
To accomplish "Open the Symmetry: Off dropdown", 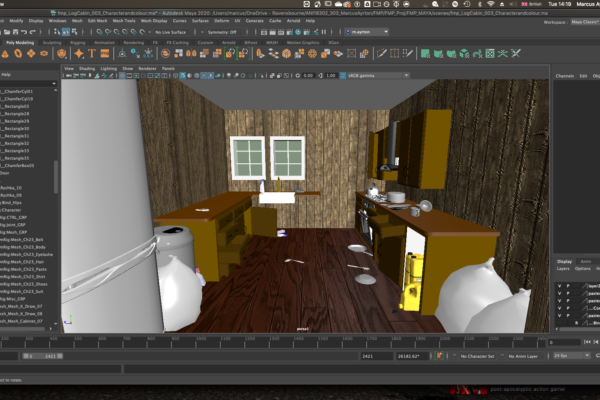I will (223, 32).
